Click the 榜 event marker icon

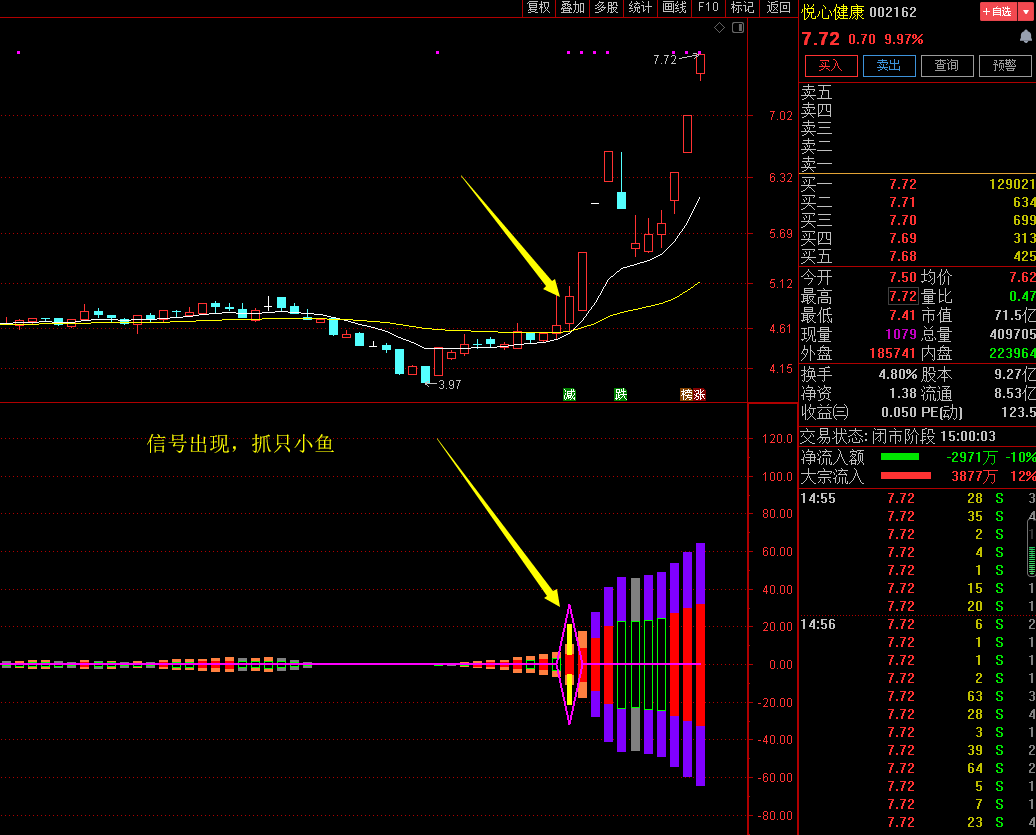687,394
